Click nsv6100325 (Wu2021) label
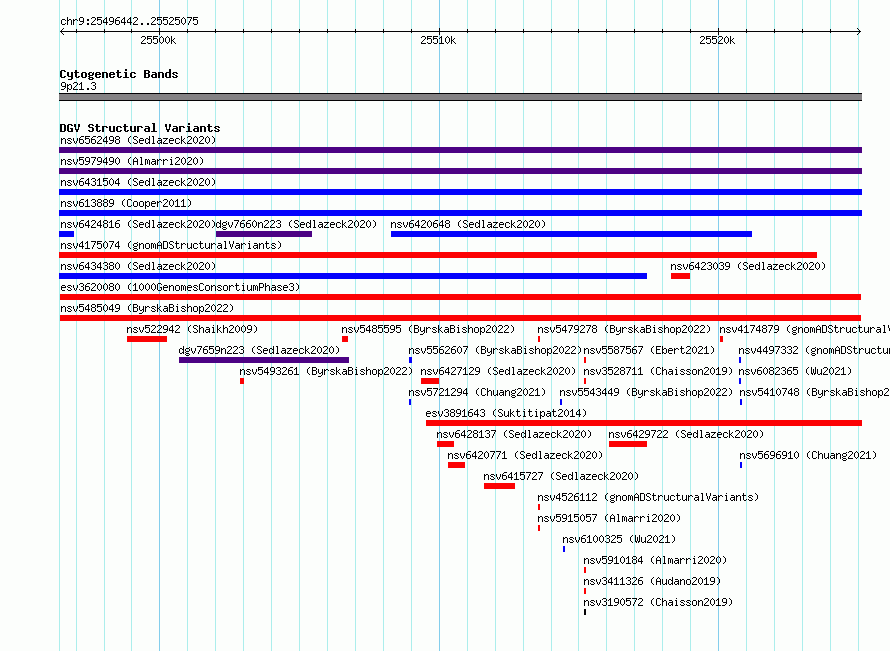Viewport: 890px width, 651px height. (619, 539)
